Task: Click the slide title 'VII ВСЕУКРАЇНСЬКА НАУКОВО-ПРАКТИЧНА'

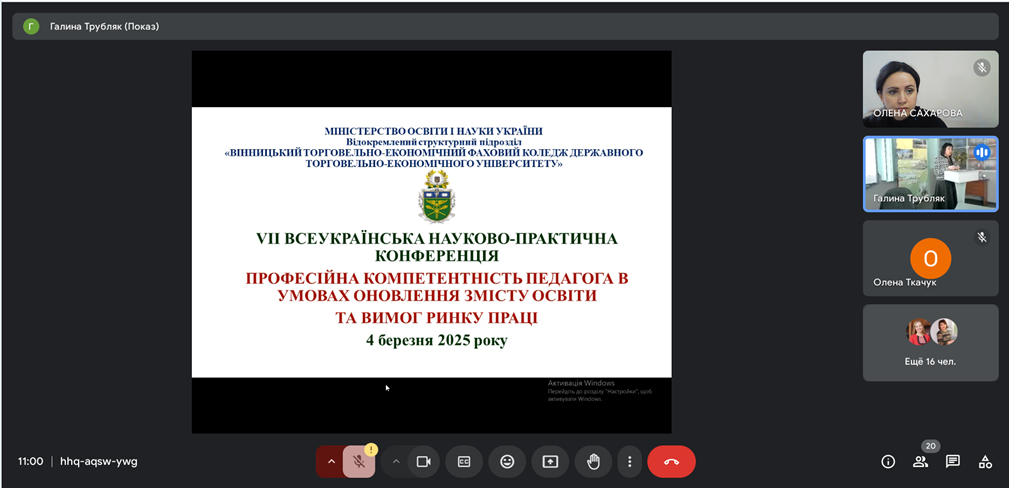Action: click(436, 239)
